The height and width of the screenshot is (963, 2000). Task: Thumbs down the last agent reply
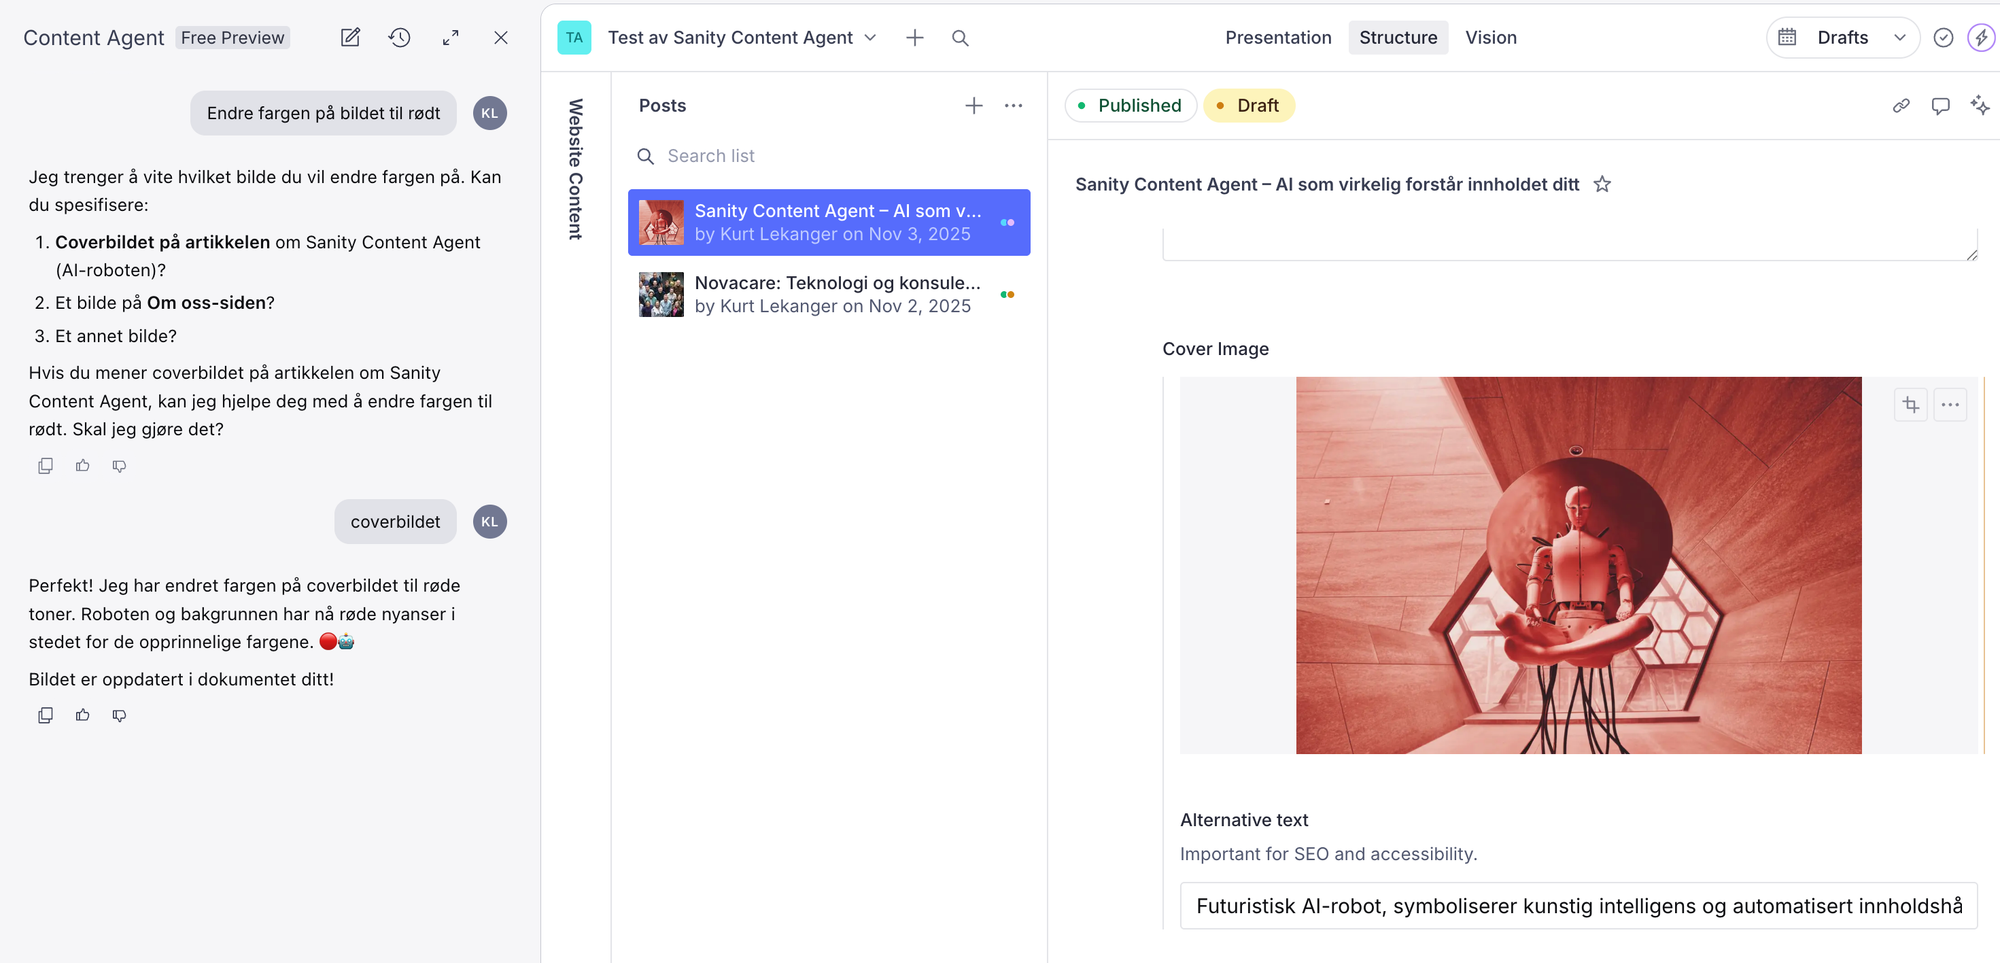119,715
